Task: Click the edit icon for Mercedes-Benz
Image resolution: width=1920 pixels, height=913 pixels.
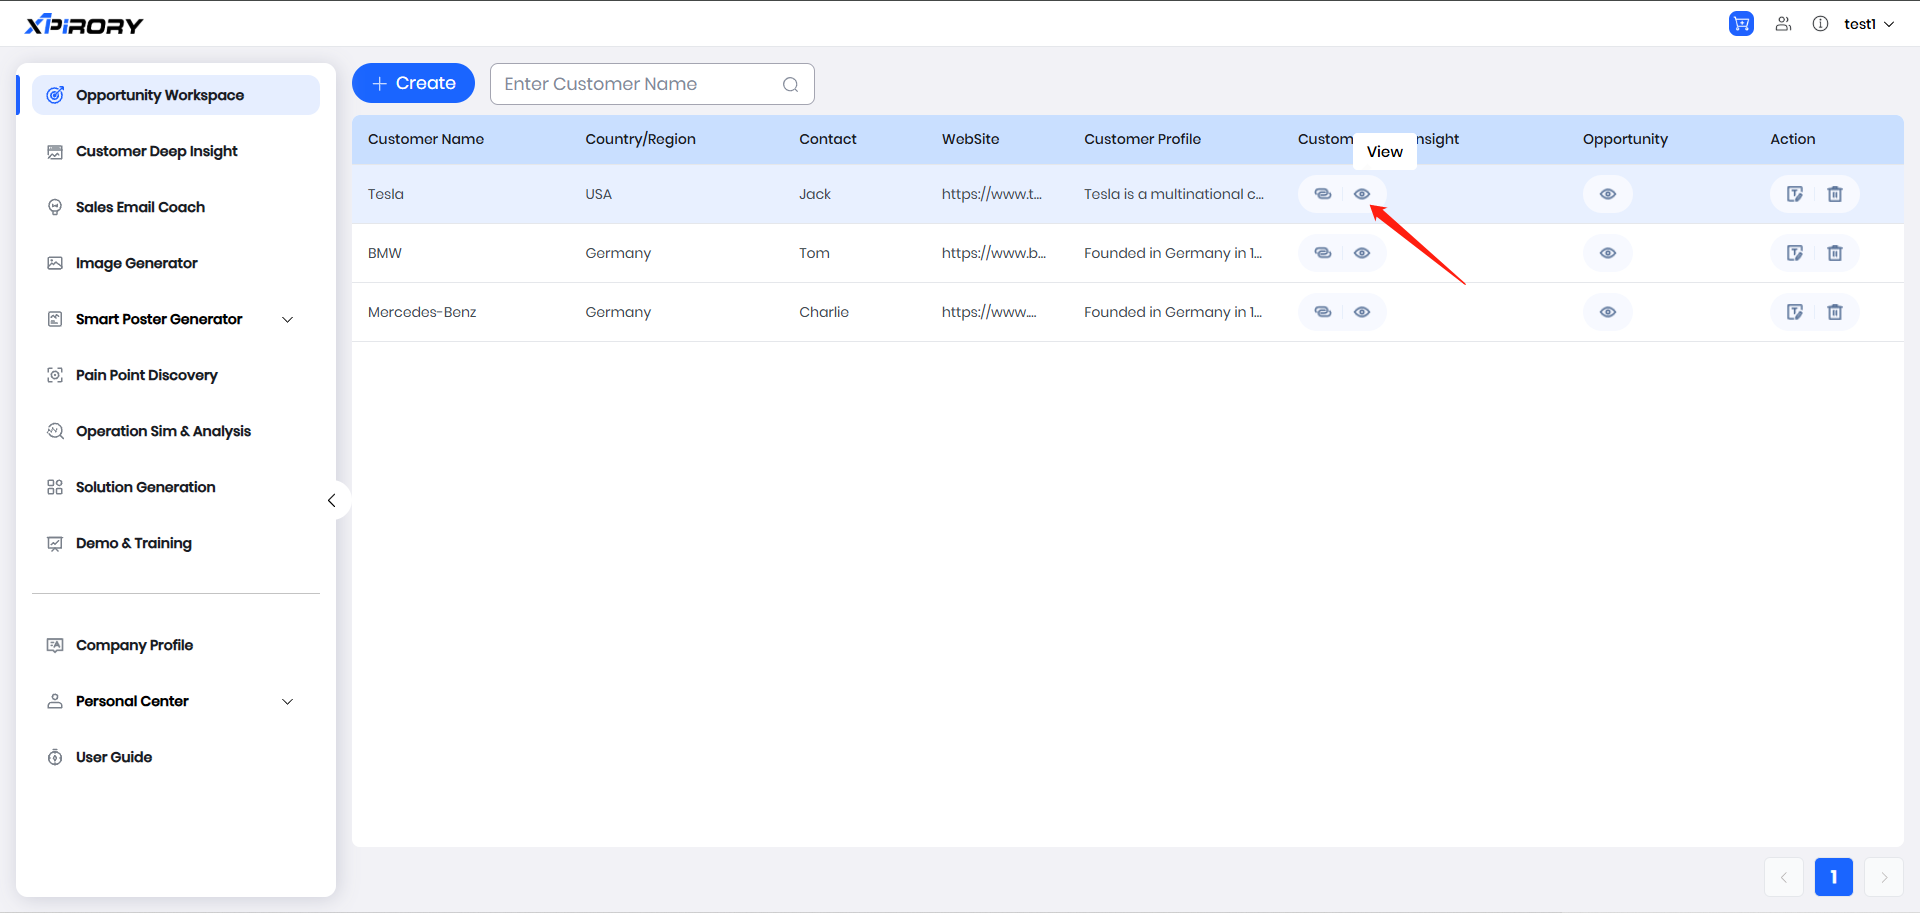Action: pyautogui.click(x=1795, y=312)
